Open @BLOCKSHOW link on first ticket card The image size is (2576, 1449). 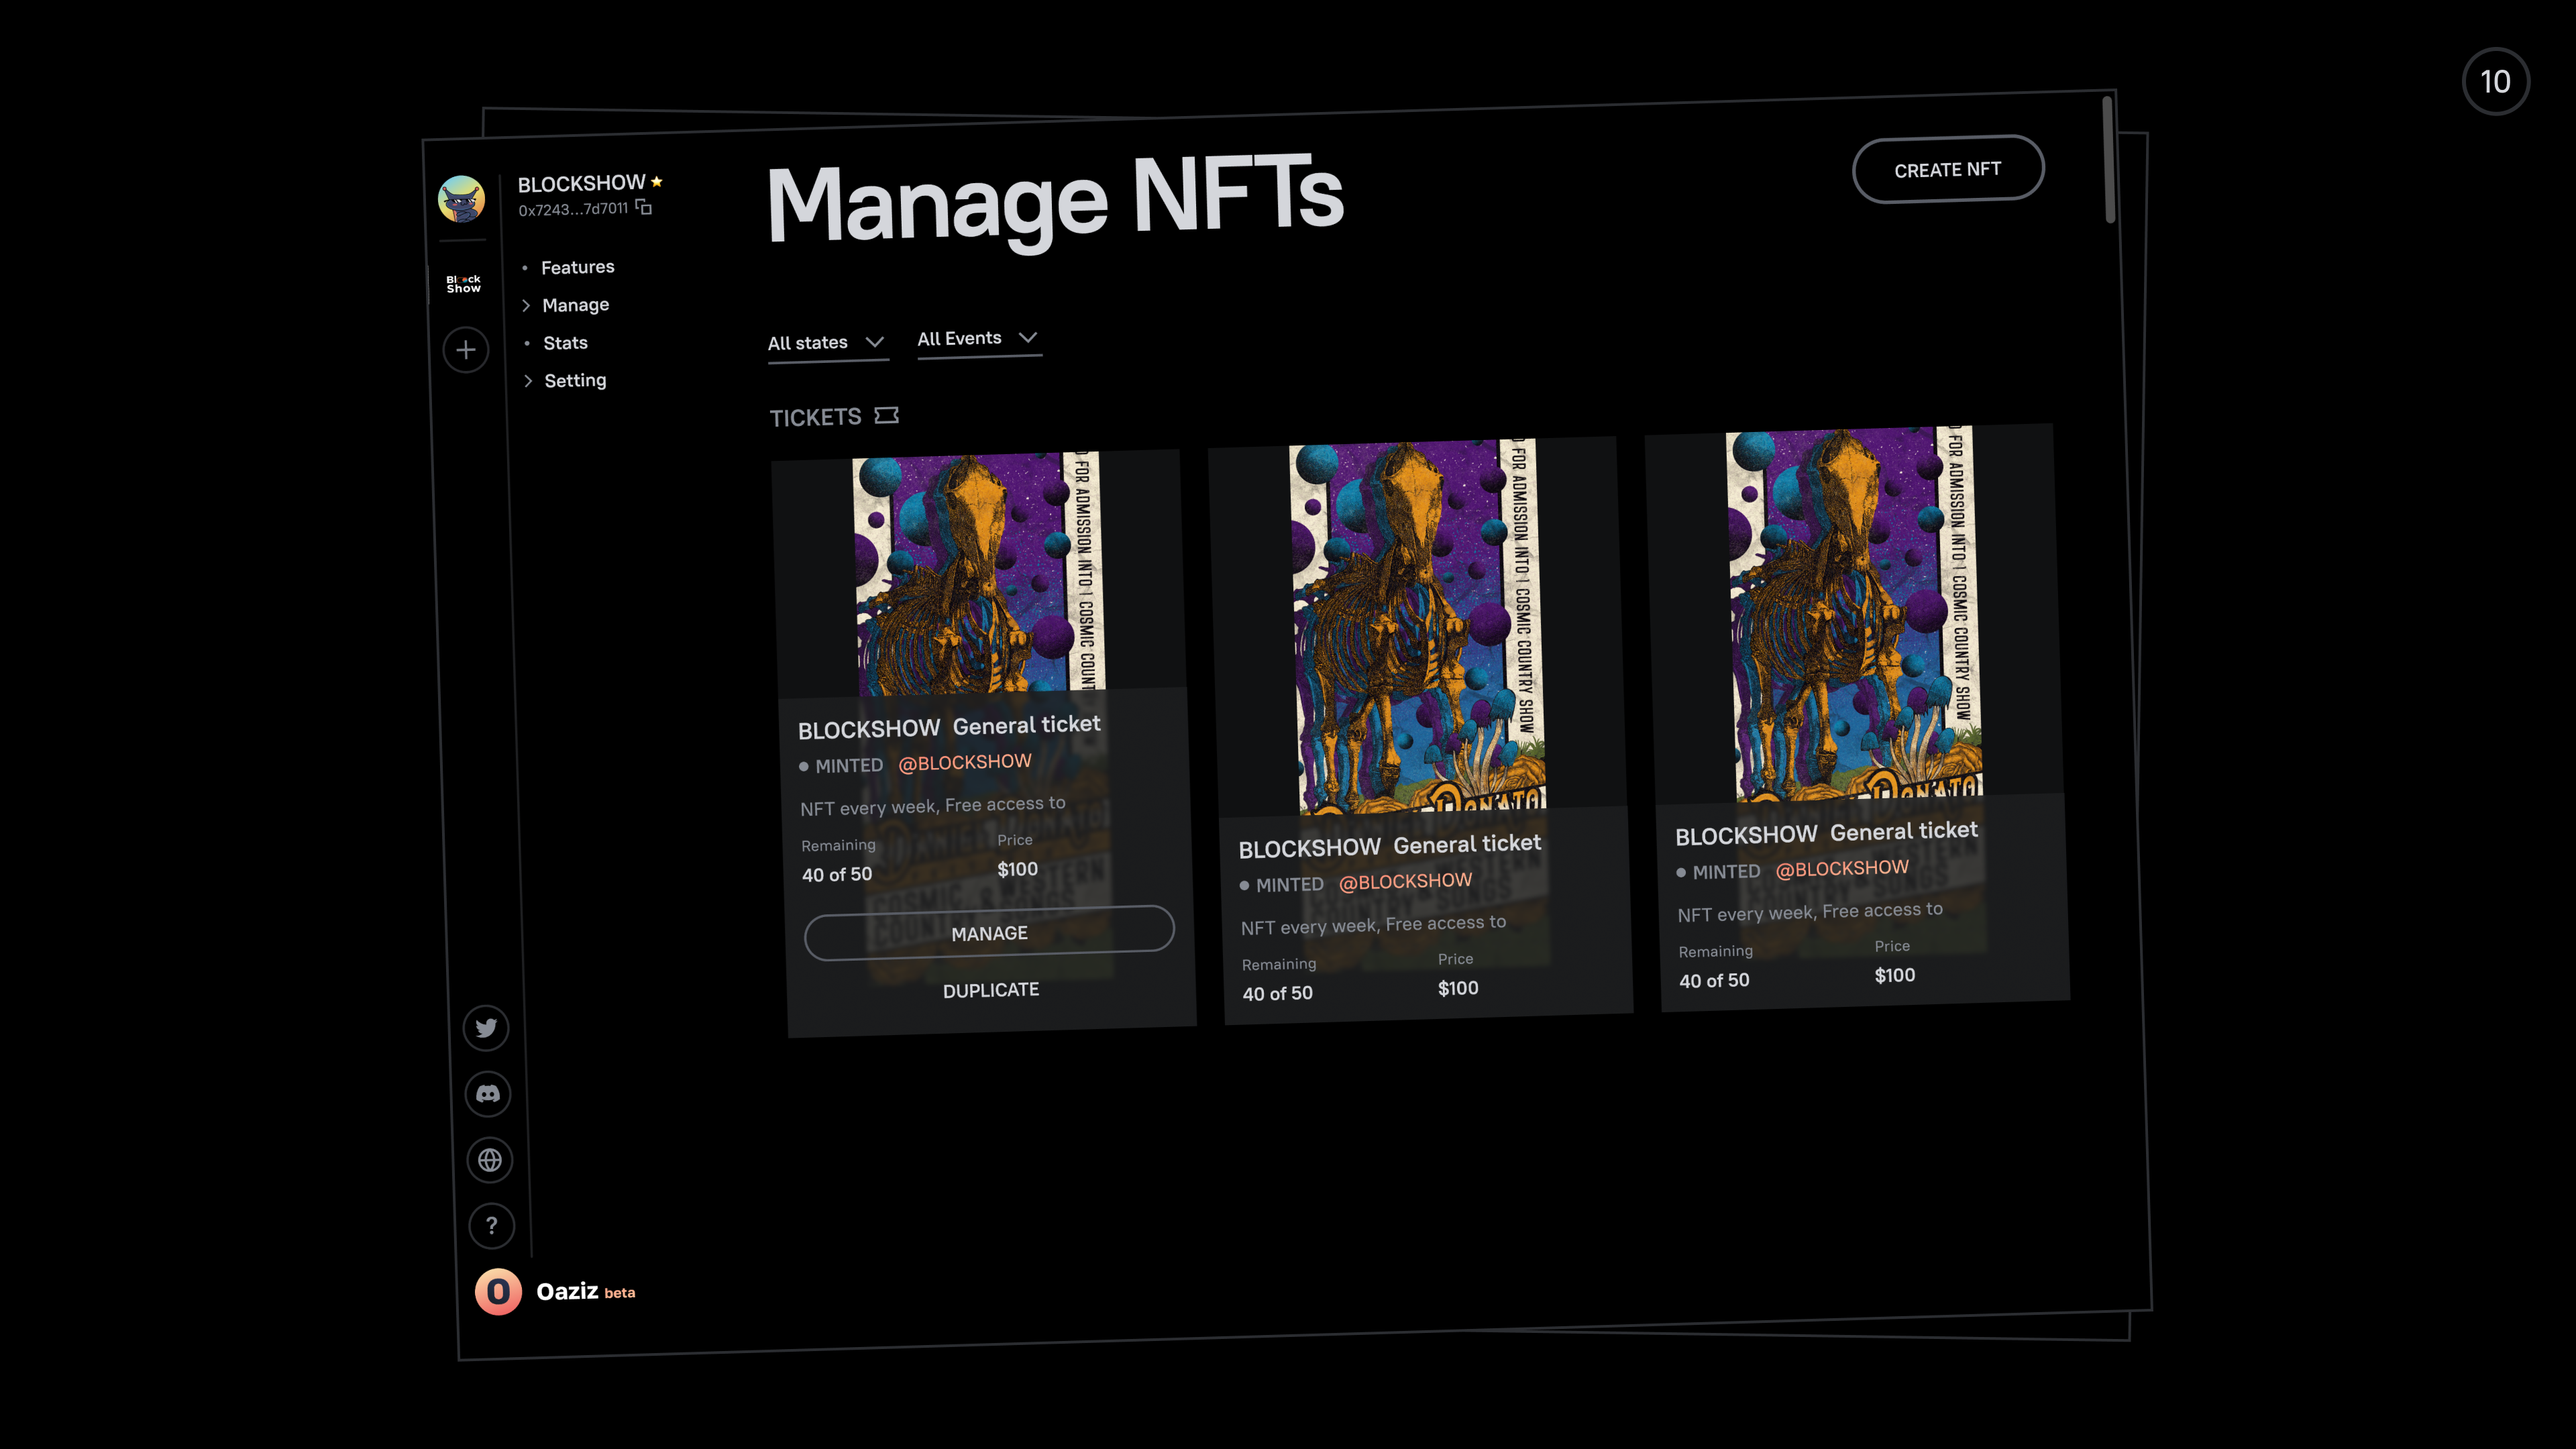965,762
